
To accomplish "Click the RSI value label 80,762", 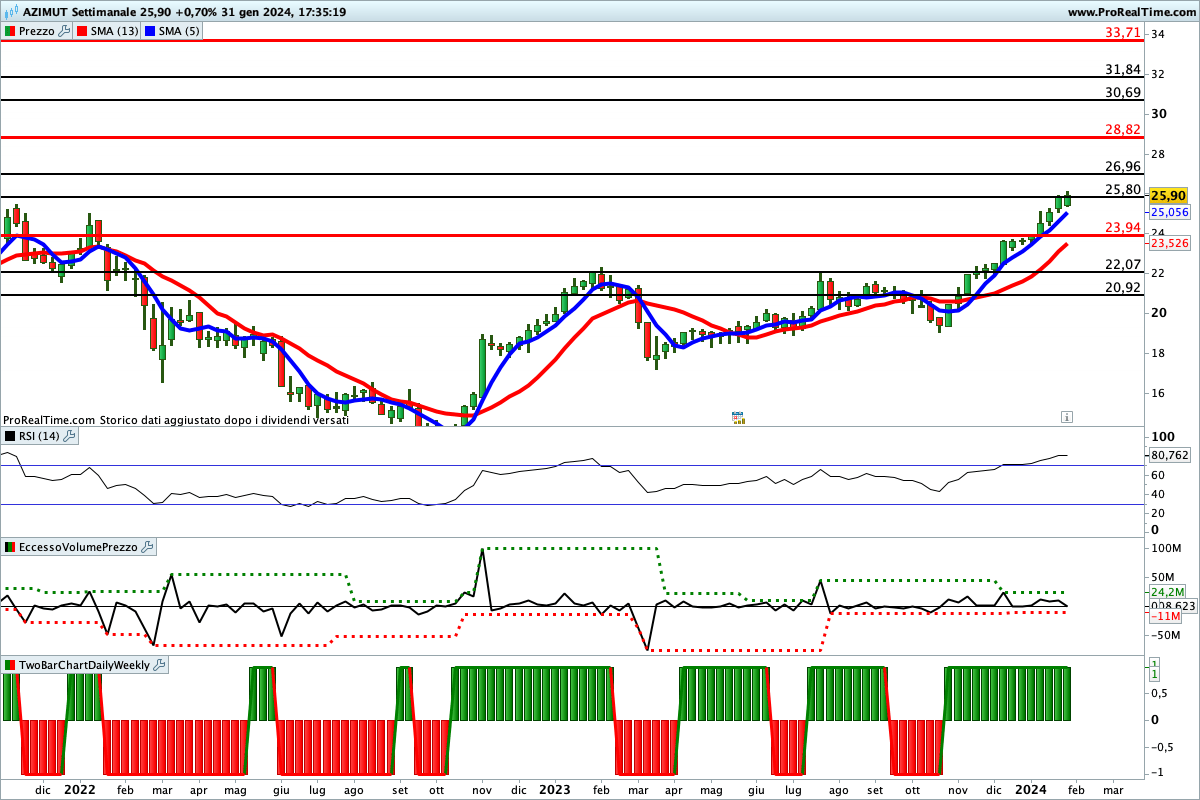I will [x=1168, y=454].
